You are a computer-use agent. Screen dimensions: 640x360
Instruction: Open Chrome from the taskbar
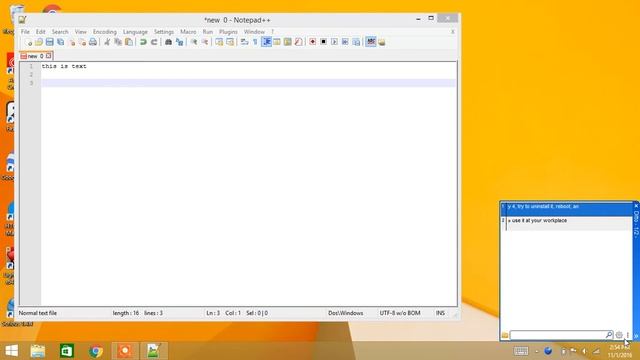click(x=96, y=351)
